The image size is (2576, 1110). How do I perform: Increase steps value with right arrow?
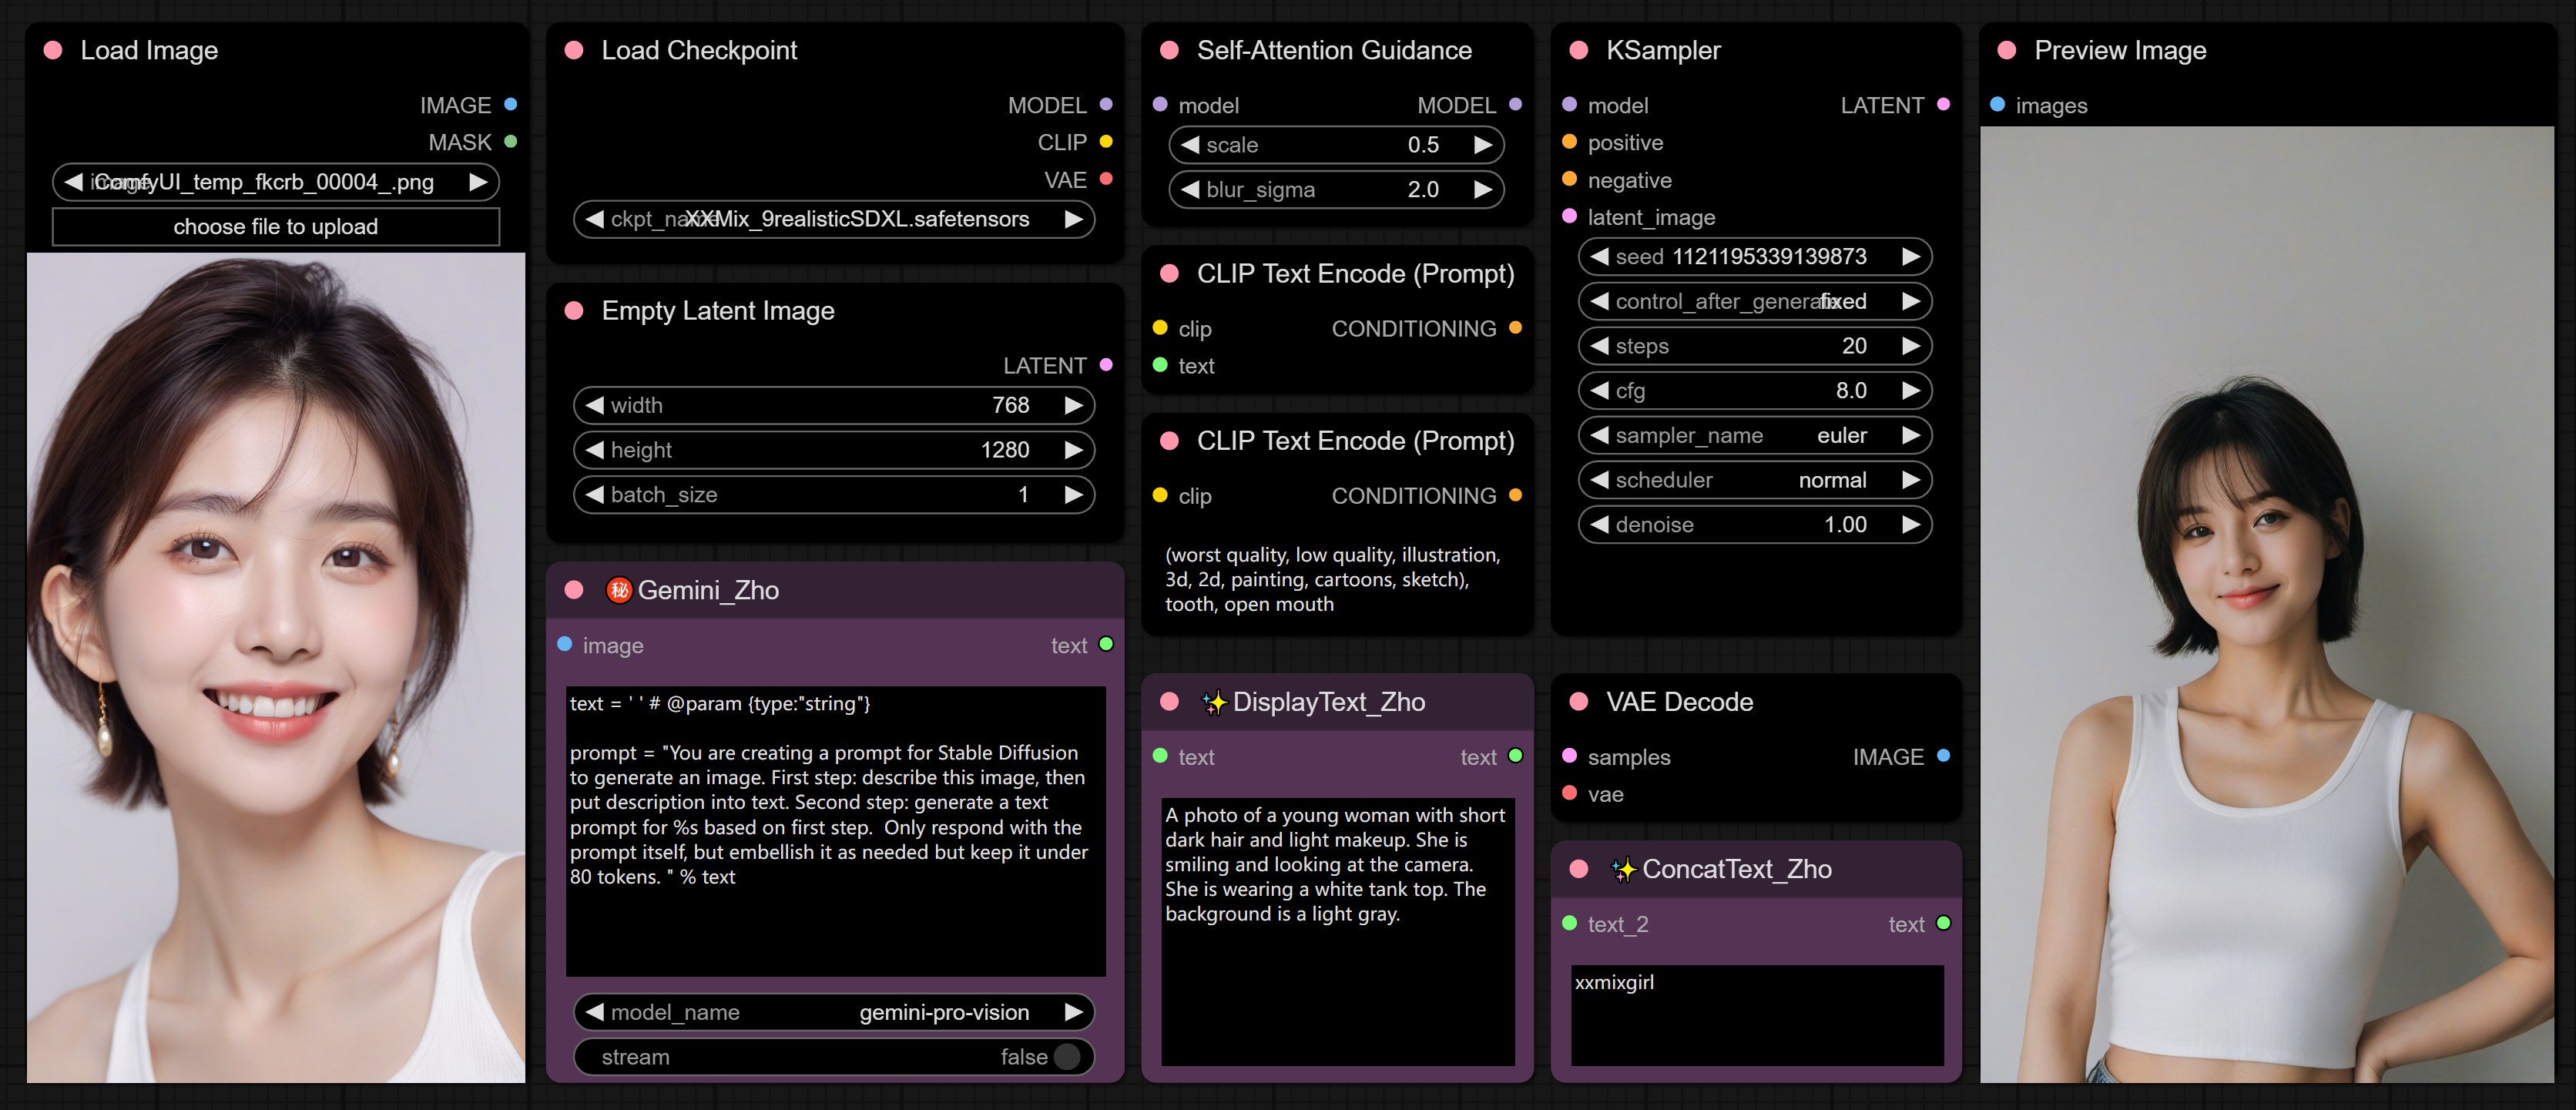[1911, 346]
